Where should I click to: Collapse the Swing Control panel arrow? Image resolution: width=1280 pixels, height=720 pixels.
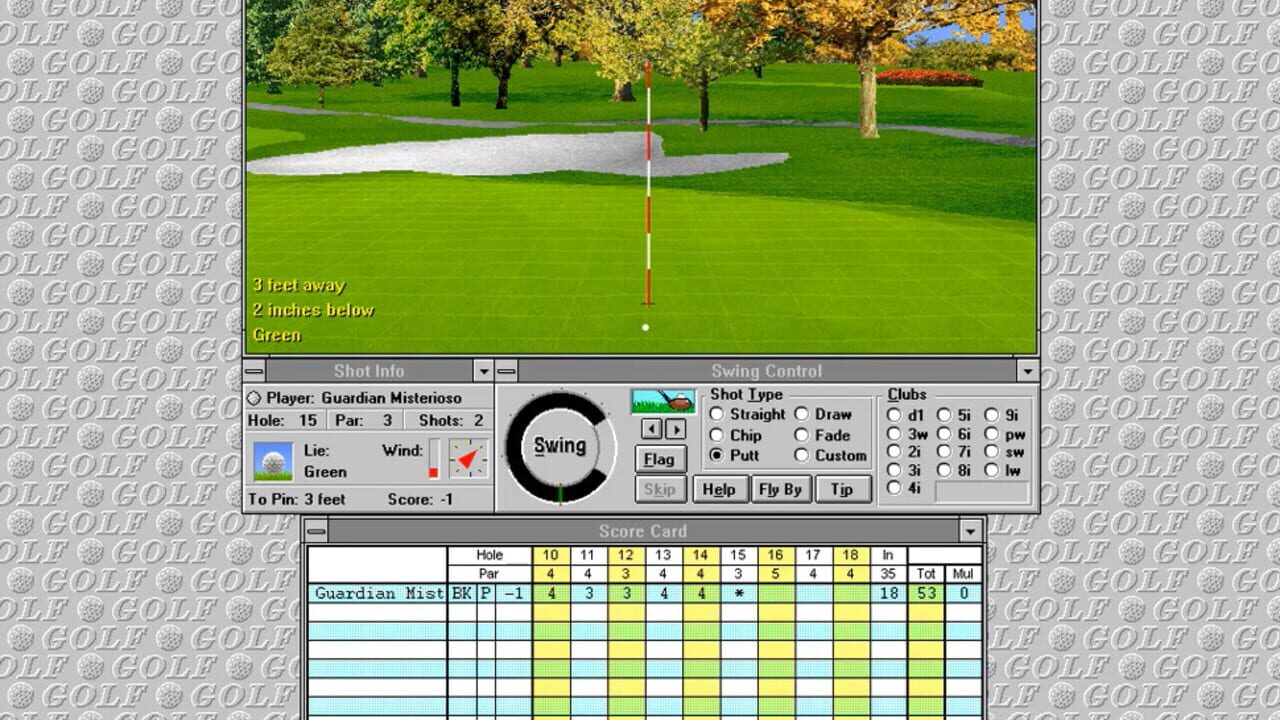click(1027, 371)
